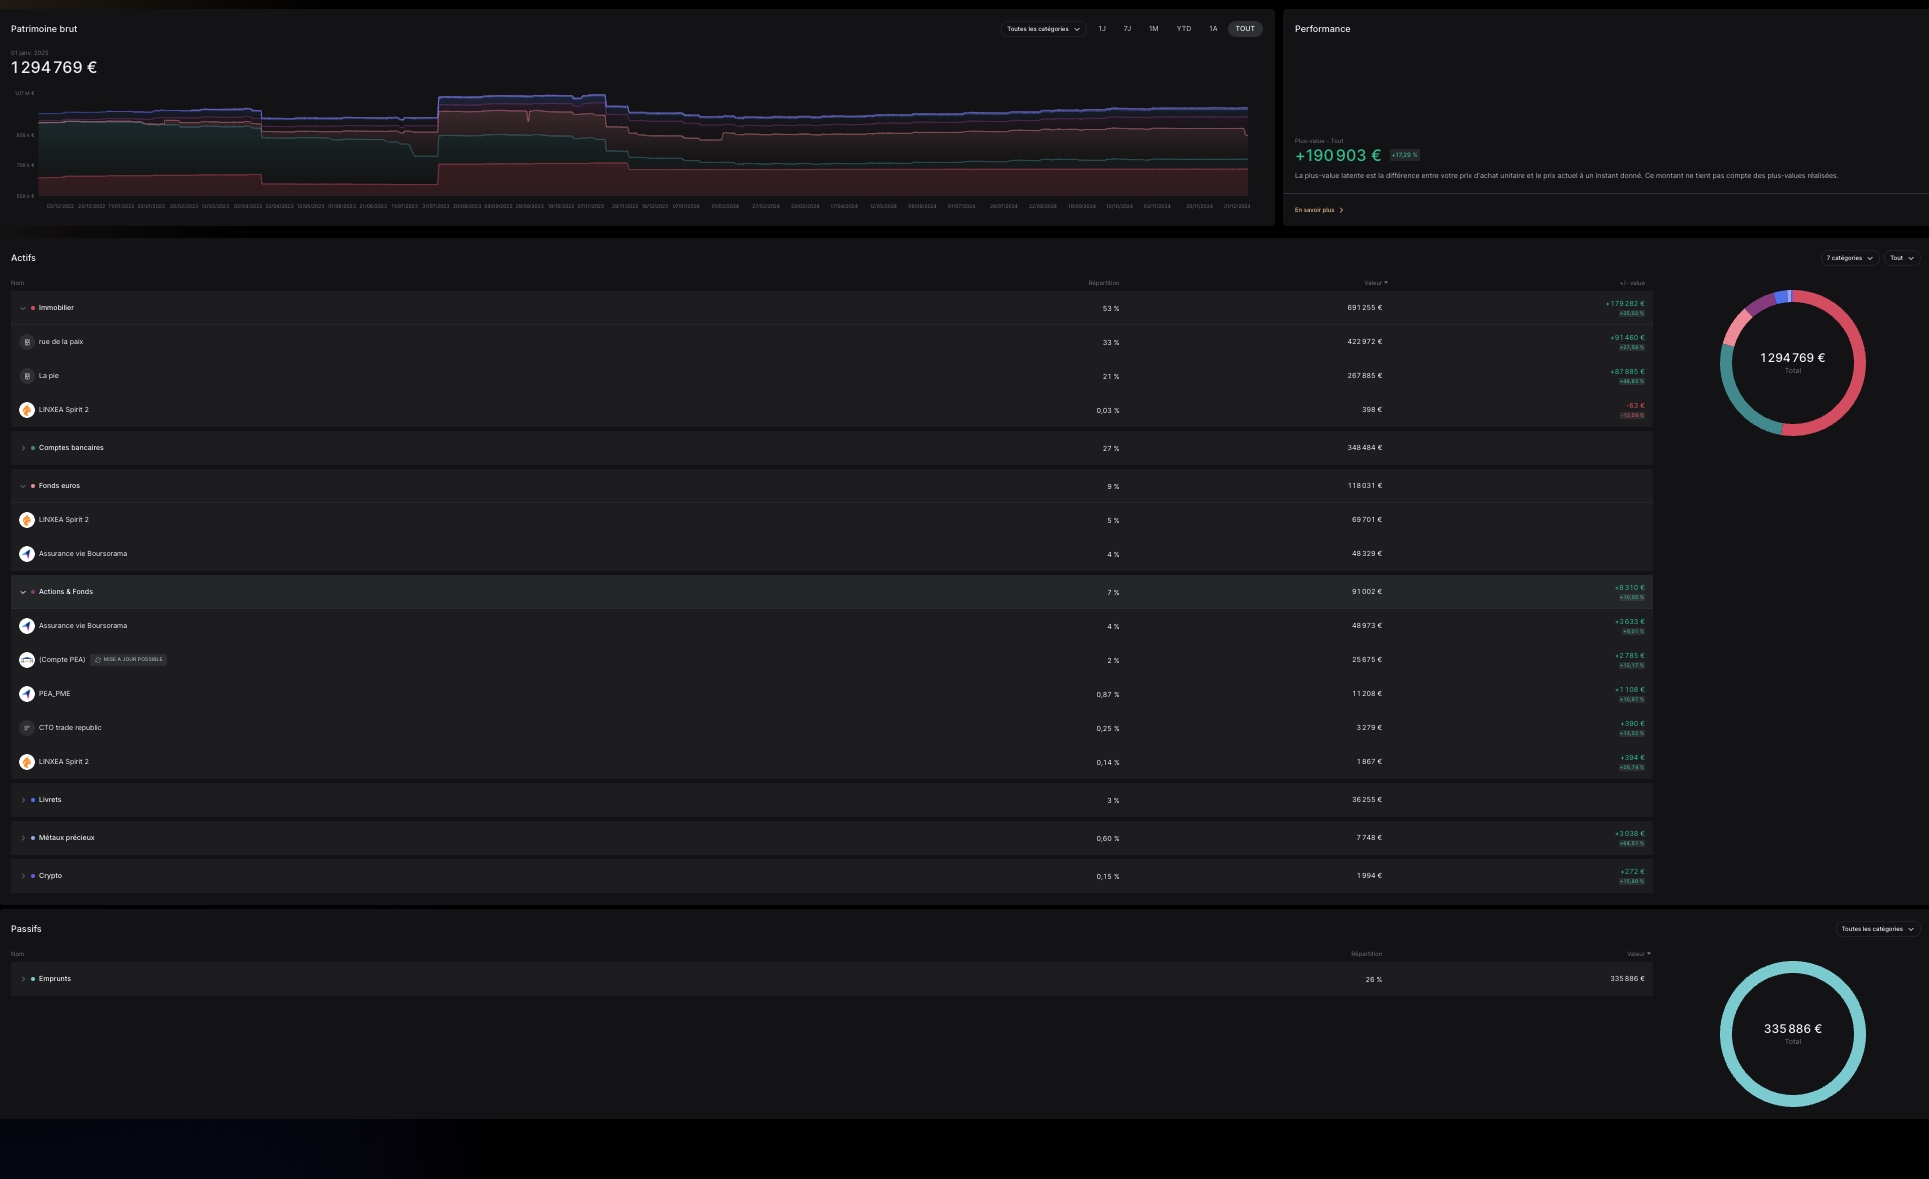The image size is (1929, 1179).
Task: Open the 'Toutes les catégories' chart dropdown
Action: pyautogui.click(x=1043, y=29)
